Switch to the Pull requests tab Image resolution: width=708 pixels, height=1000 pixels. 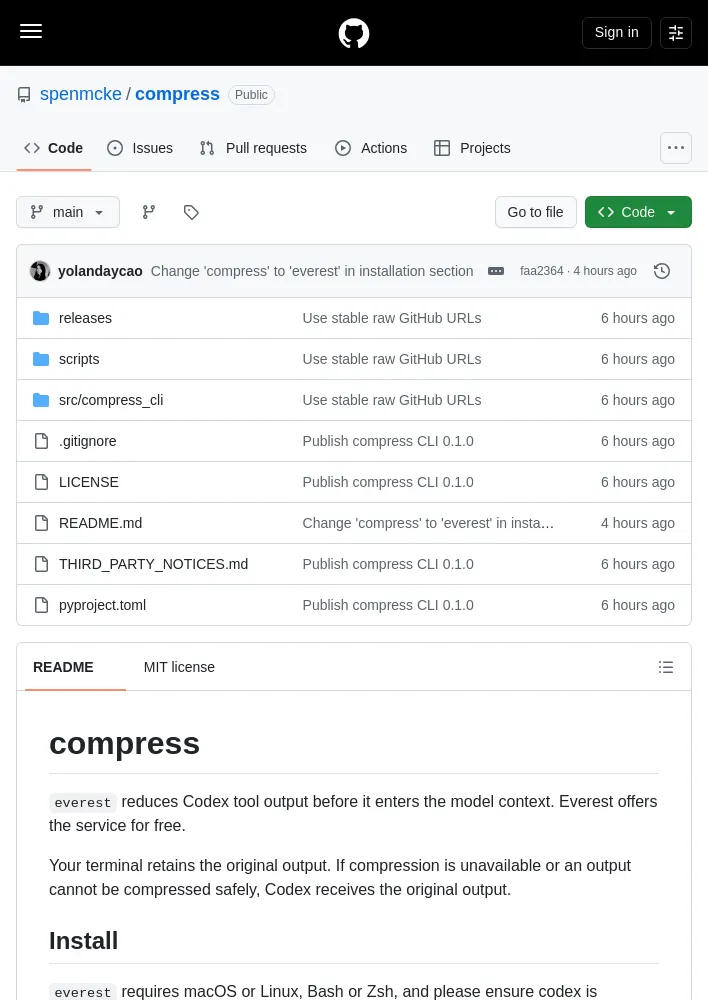(253, 148)
